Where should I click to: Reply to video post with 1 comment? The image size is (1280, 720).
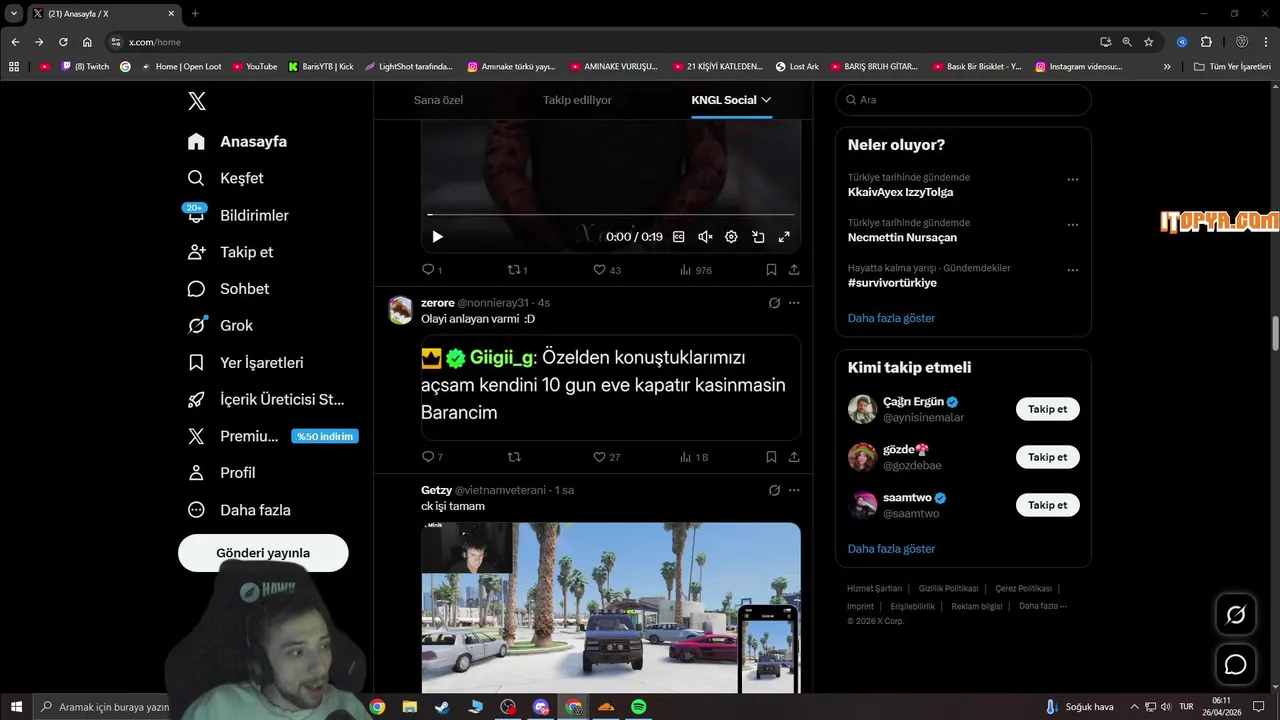(432, 270)
